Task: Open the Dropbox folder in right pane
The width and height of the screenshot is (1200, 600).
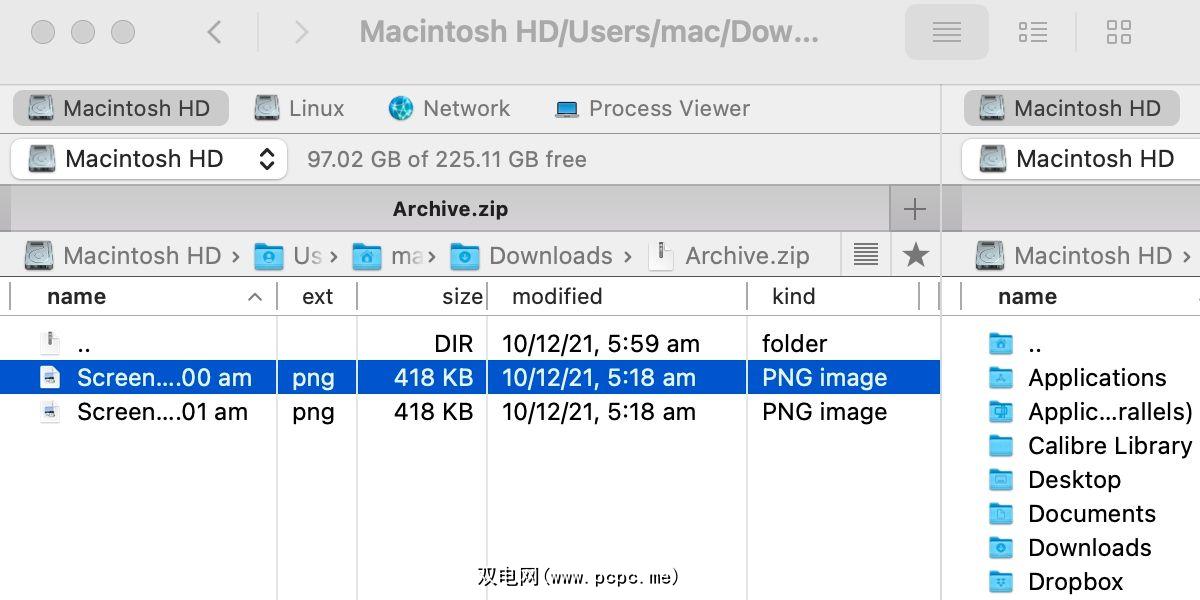Action: 1074,582
